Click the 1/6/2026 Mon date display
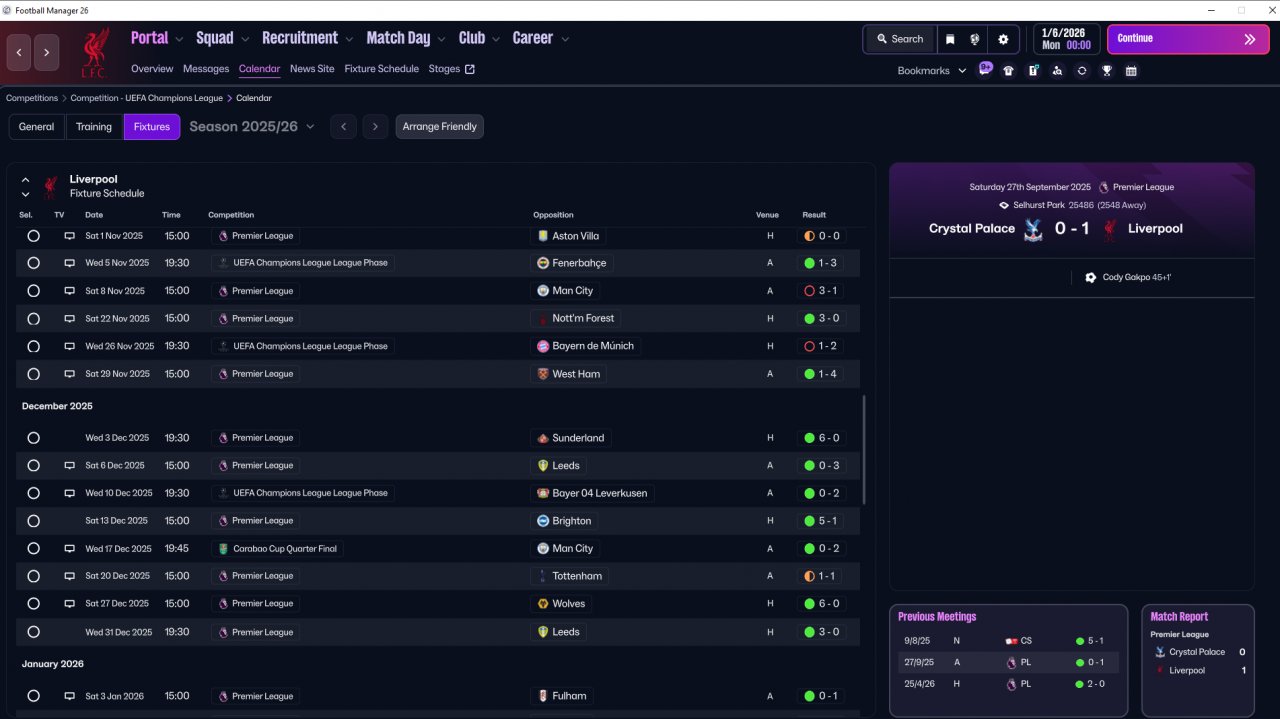 1066,39
